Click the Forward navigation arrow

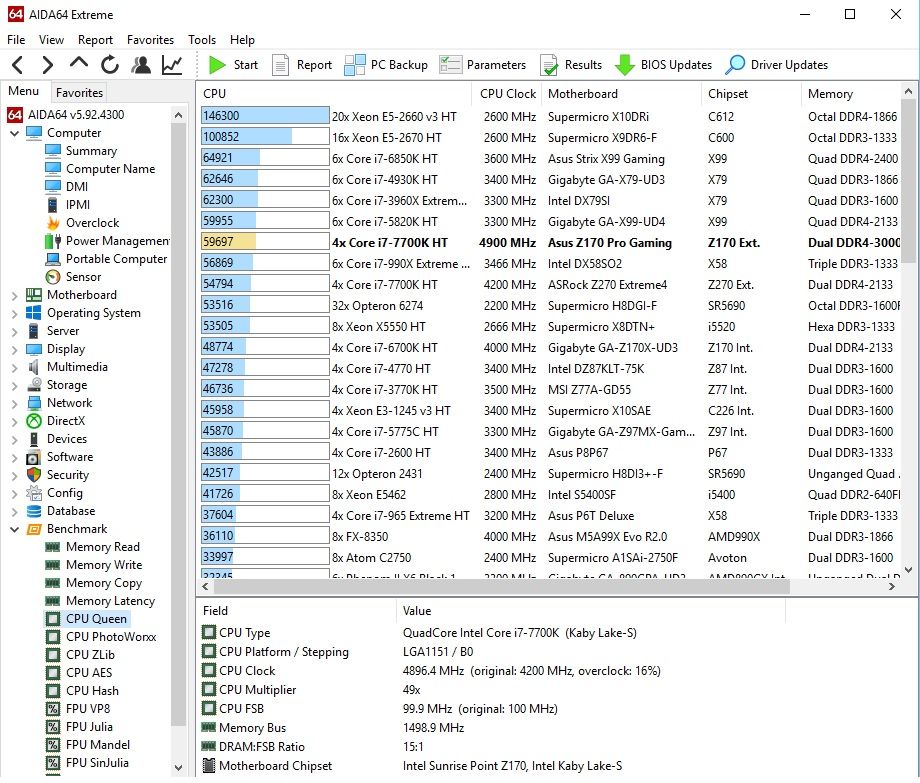(x=48, y=65)
